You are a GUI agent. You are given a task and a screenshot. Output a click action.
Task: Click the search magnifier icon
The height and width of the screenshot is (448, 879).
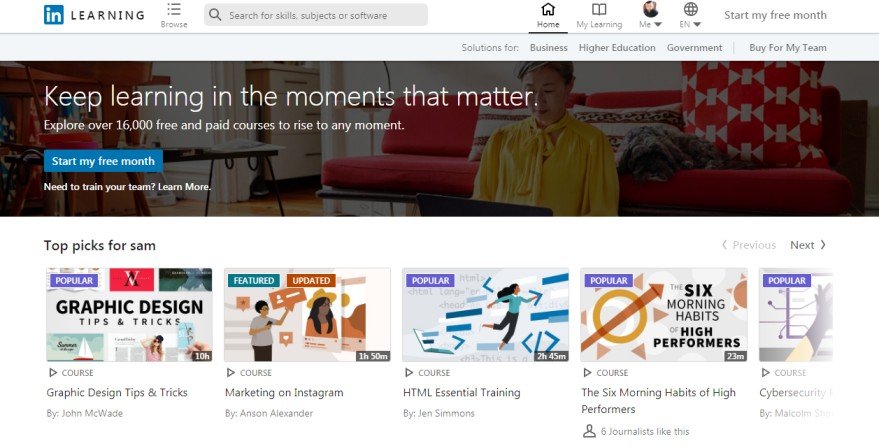click(x=215, y=15)
